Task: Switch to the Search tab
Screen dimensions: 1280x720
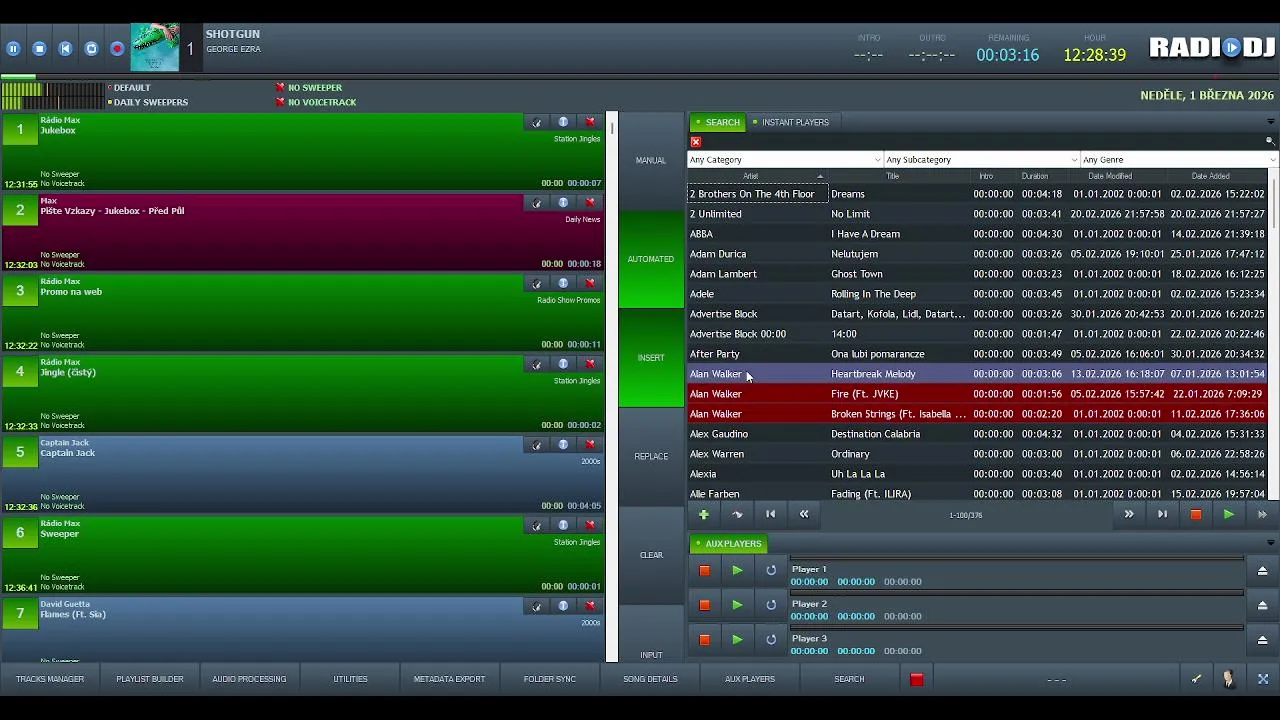Action: pyautogui.click(x=717, y=122)
